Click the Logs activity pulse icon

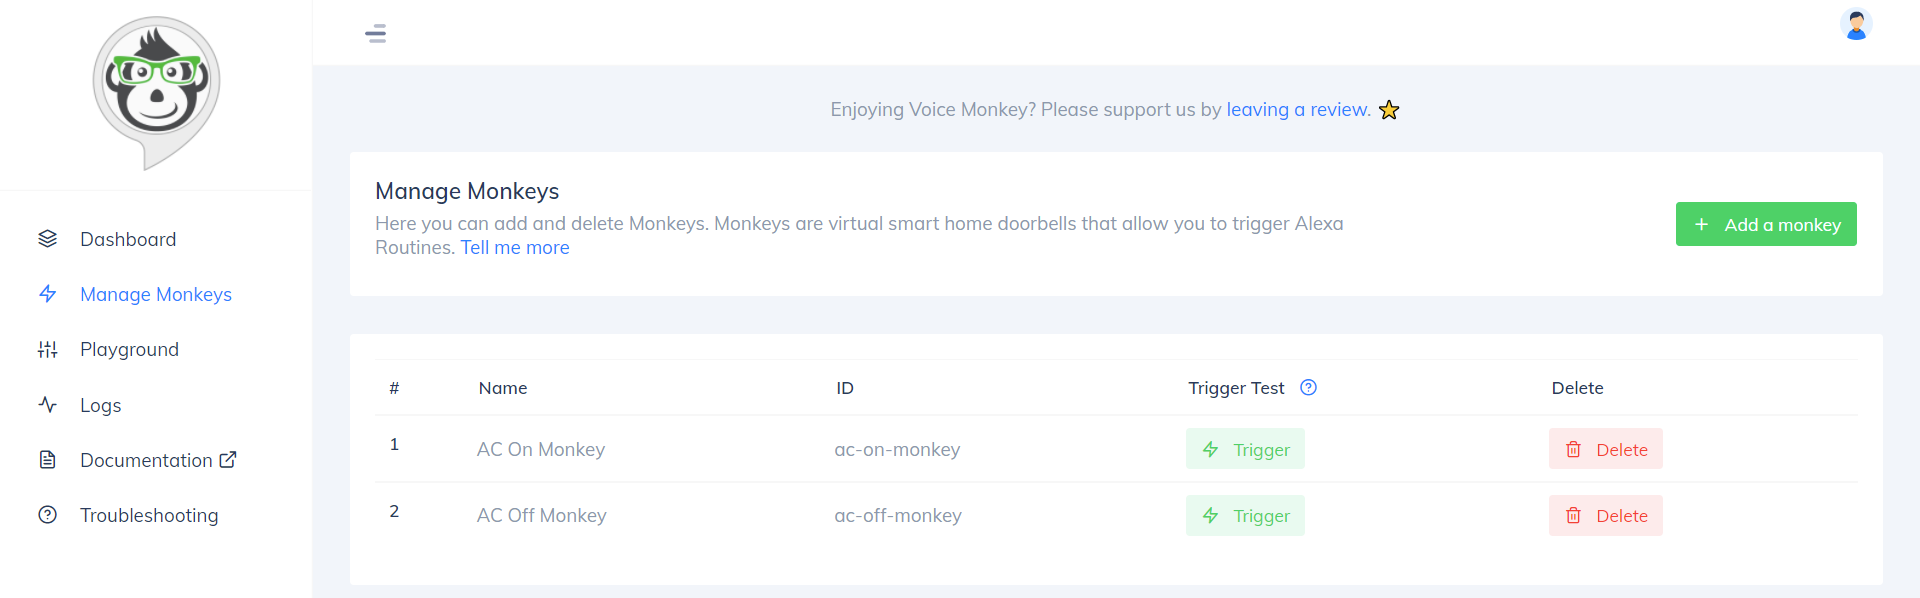point(48,405)
